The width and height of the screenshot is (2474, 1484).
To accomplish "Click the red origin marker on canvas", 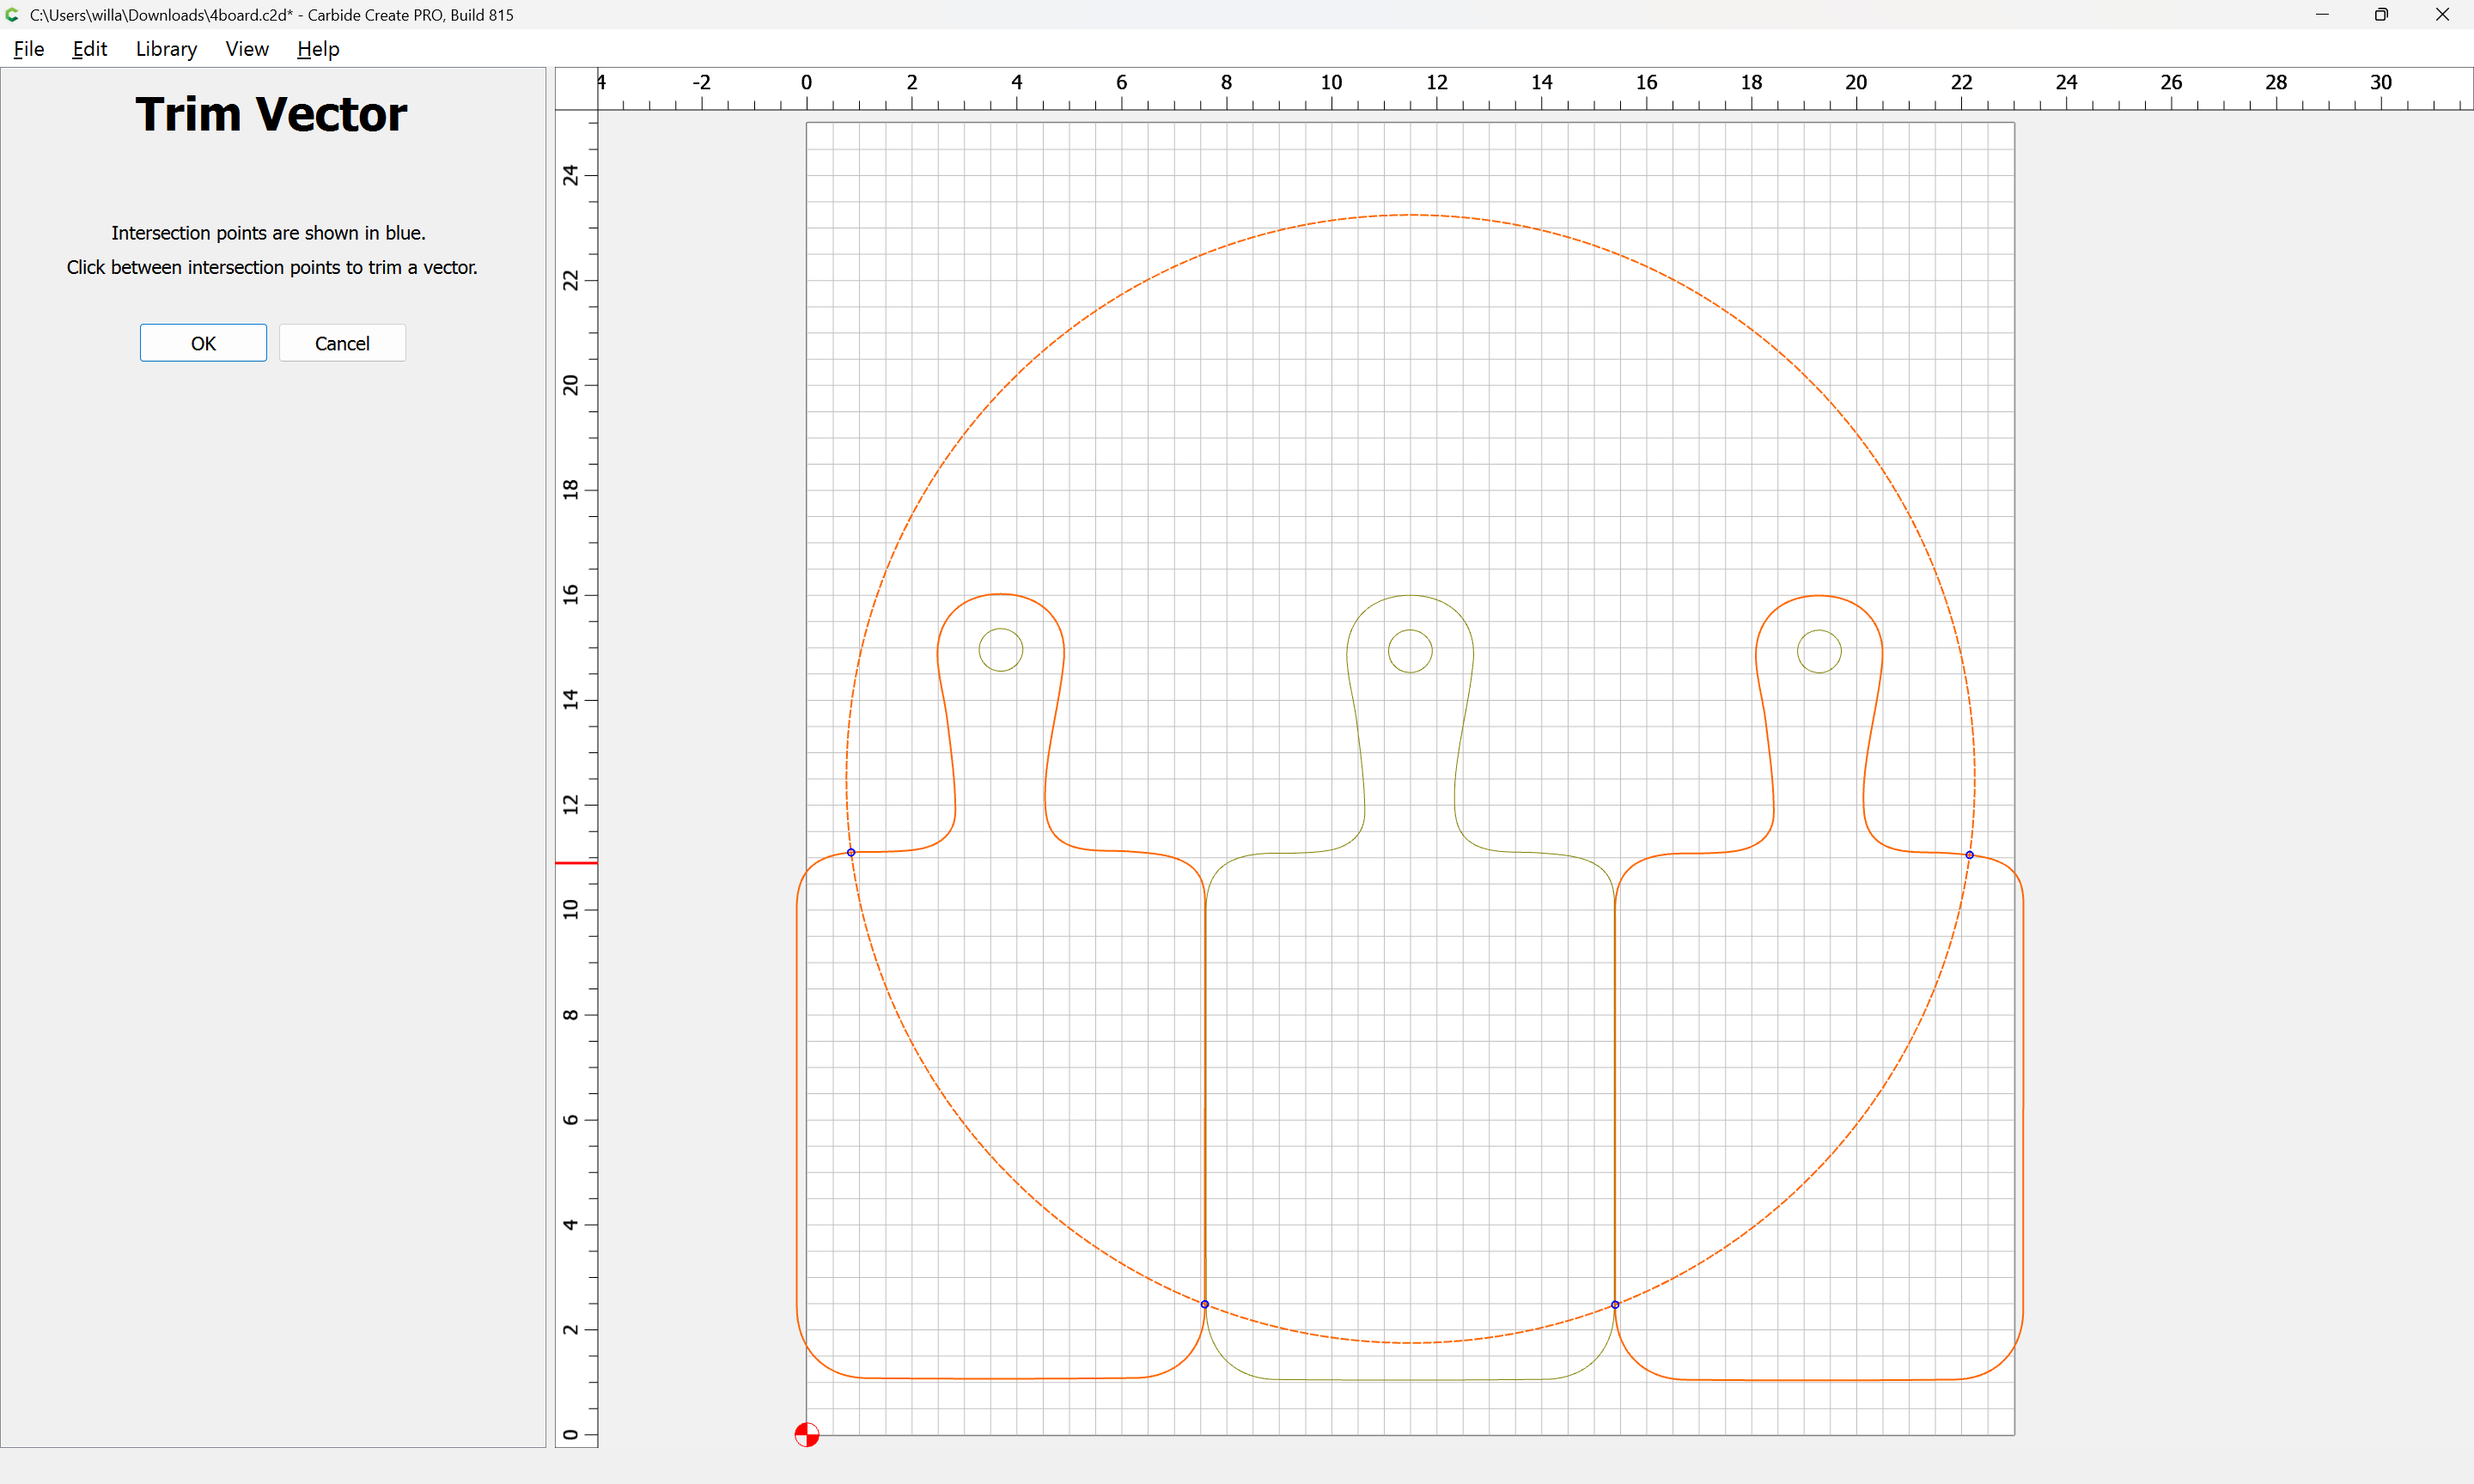I will [807, 1435].
